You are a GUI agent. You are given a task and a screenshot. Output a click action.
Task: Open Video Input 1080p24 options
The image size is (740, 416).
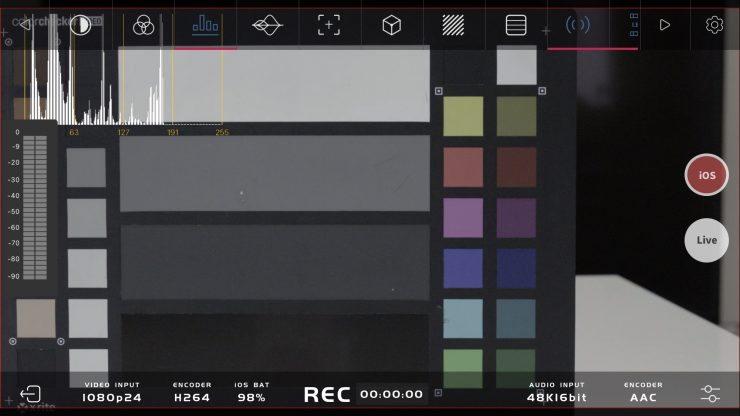[111, 392]
